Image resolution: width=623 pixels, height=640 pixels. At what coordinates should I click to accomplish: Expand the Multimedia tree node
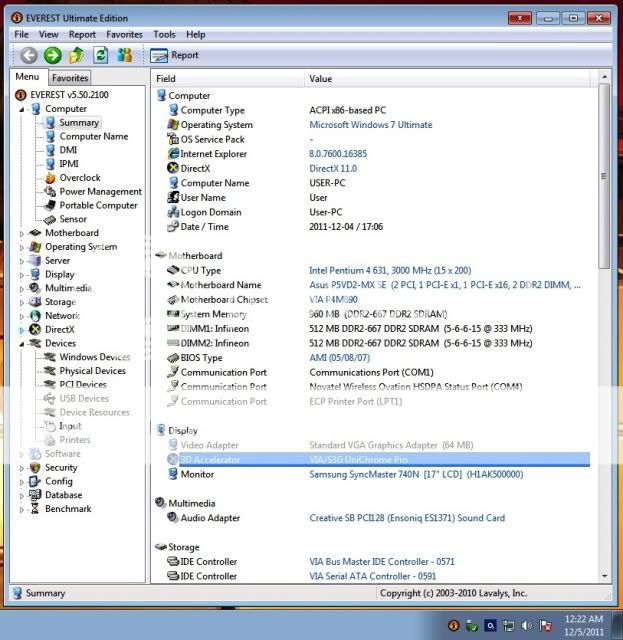tap(22, 289)
